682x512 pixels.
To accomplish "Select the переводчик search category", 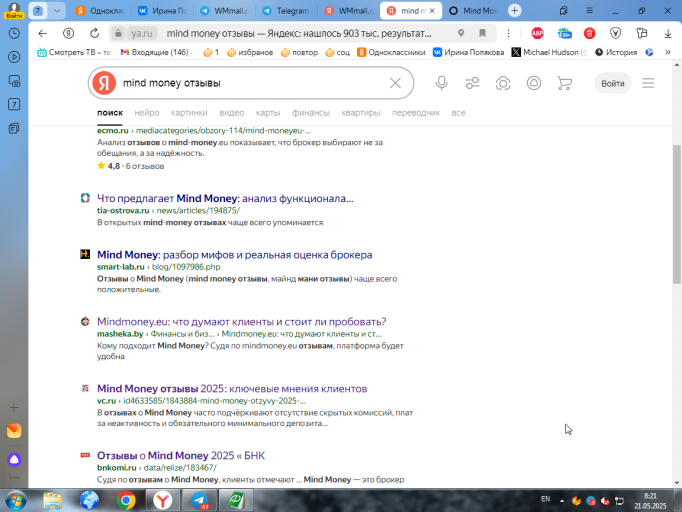I will tap(416, 113).
